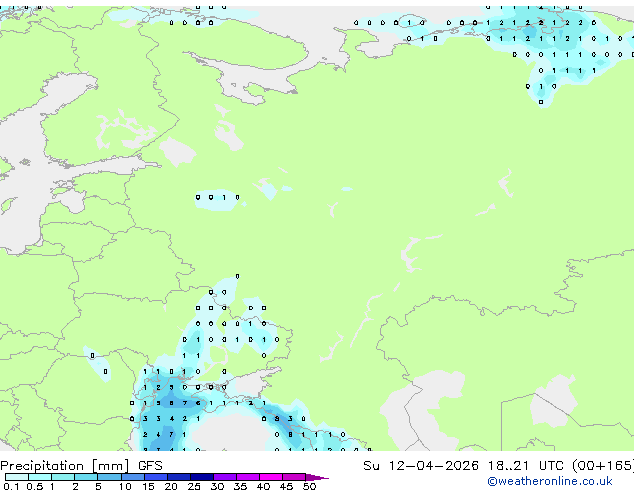The height and width of the screenshot is (490, 634).
Task: Select the 40–45 mm magenta legend swatch
Action: pos(271,477)
